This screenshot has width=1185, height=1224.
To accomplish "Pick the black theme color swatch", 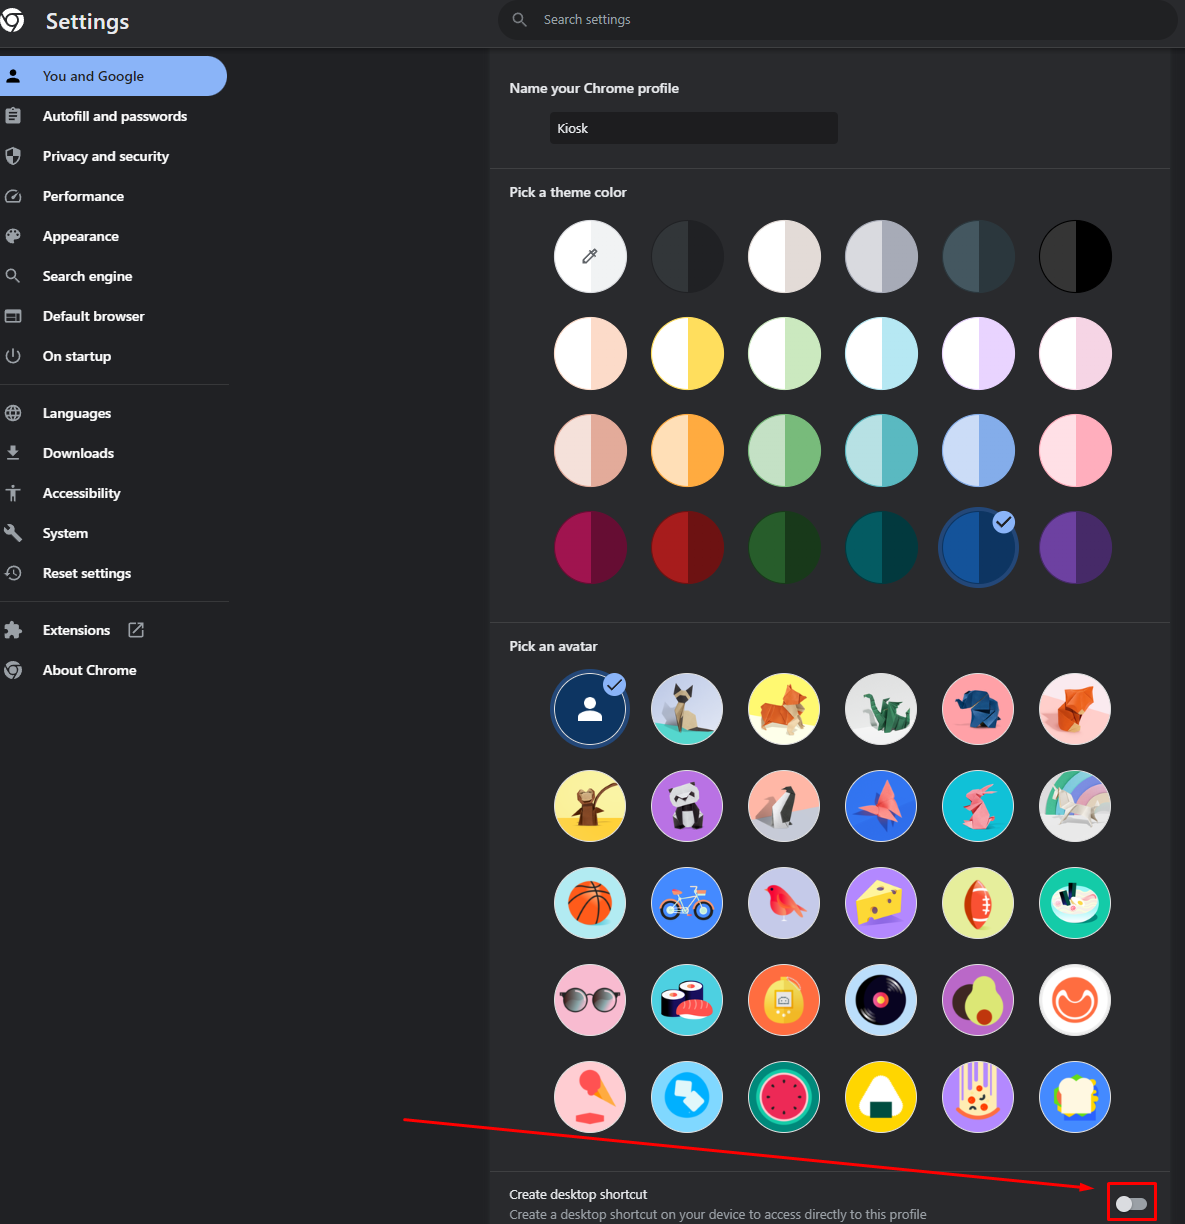I will (x=1076, y=257).
